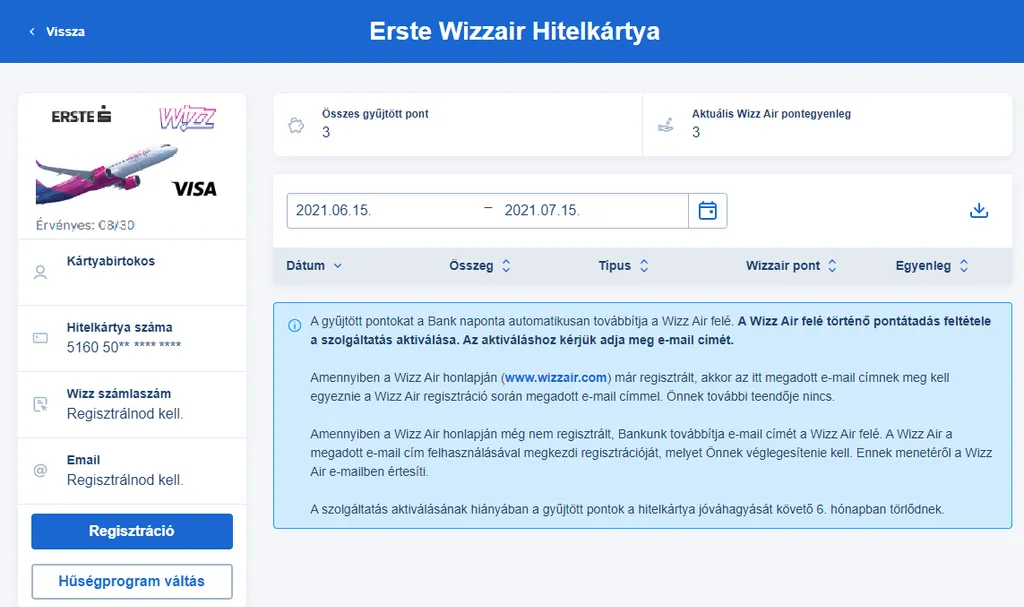The image size is (1024, 607).
Task: Edit the end date 2021.07.15. field
Action: tap(590, 211)
